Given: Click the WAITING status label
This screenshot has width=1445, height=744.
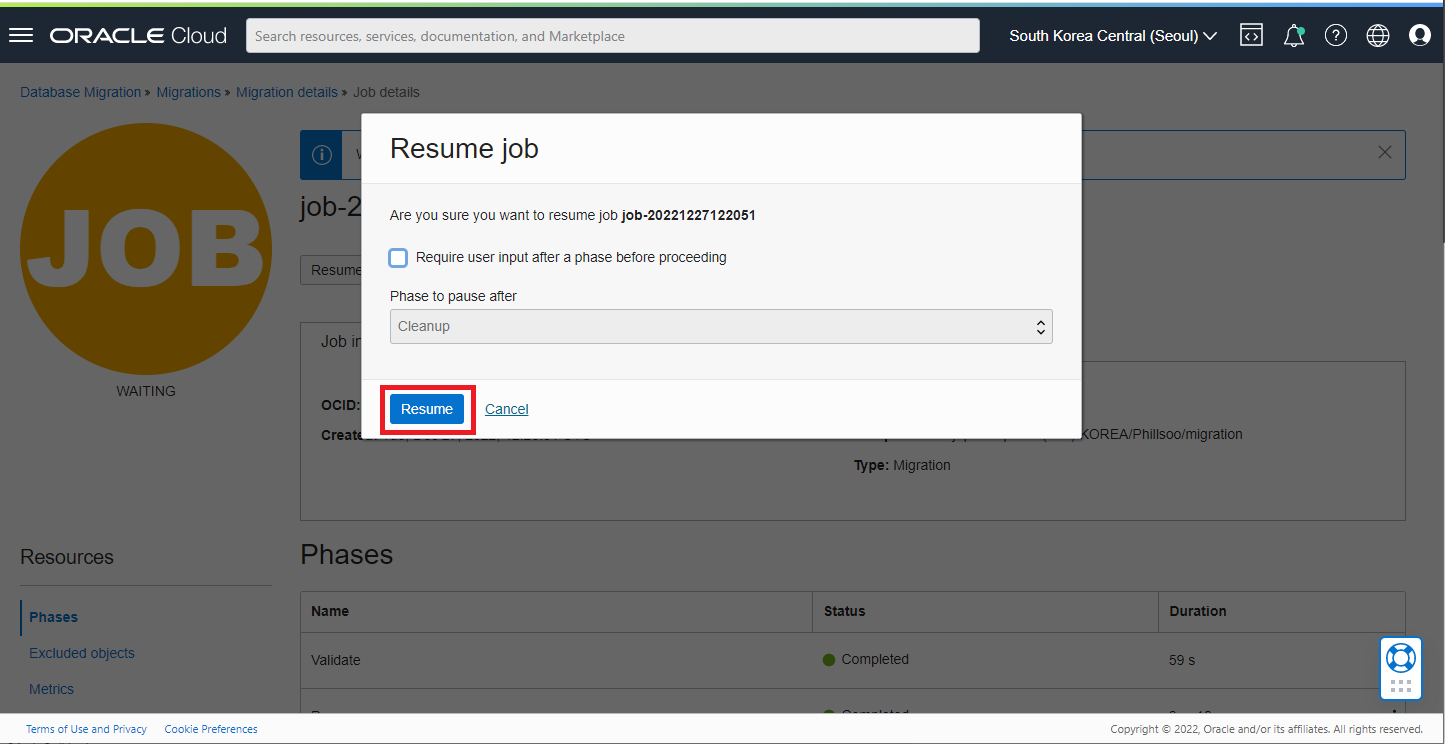Looking at the screenshot, I should click(146, 391).
